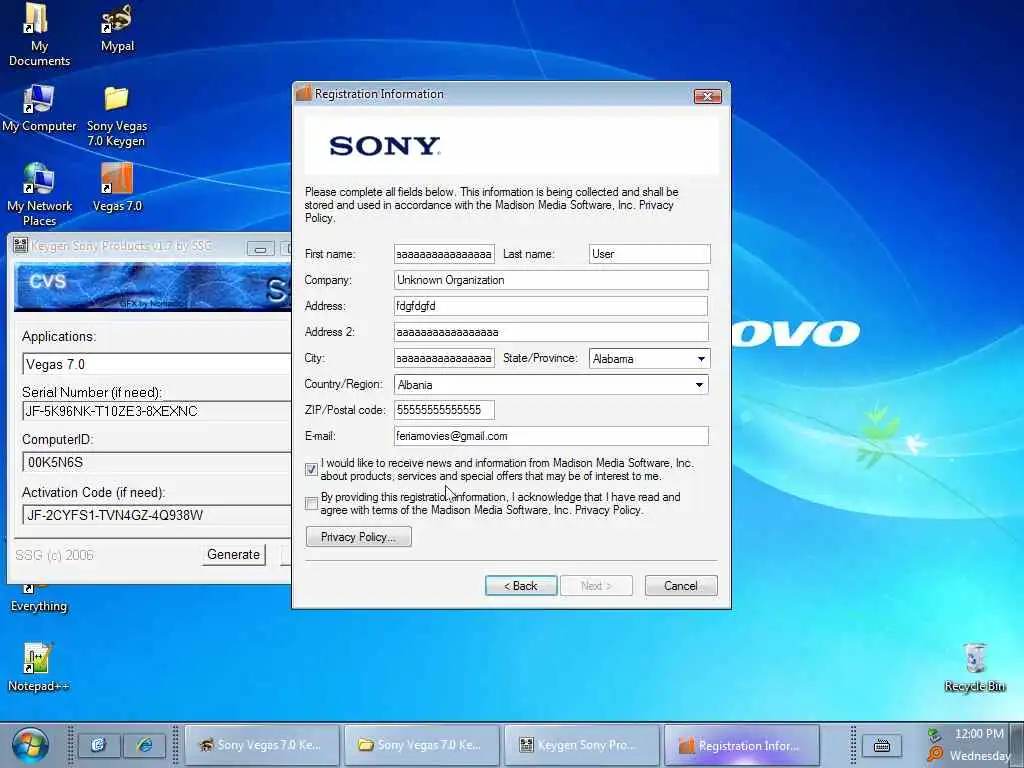
Task: Select the Everything desktop shortcut
Action: point(39,599)
